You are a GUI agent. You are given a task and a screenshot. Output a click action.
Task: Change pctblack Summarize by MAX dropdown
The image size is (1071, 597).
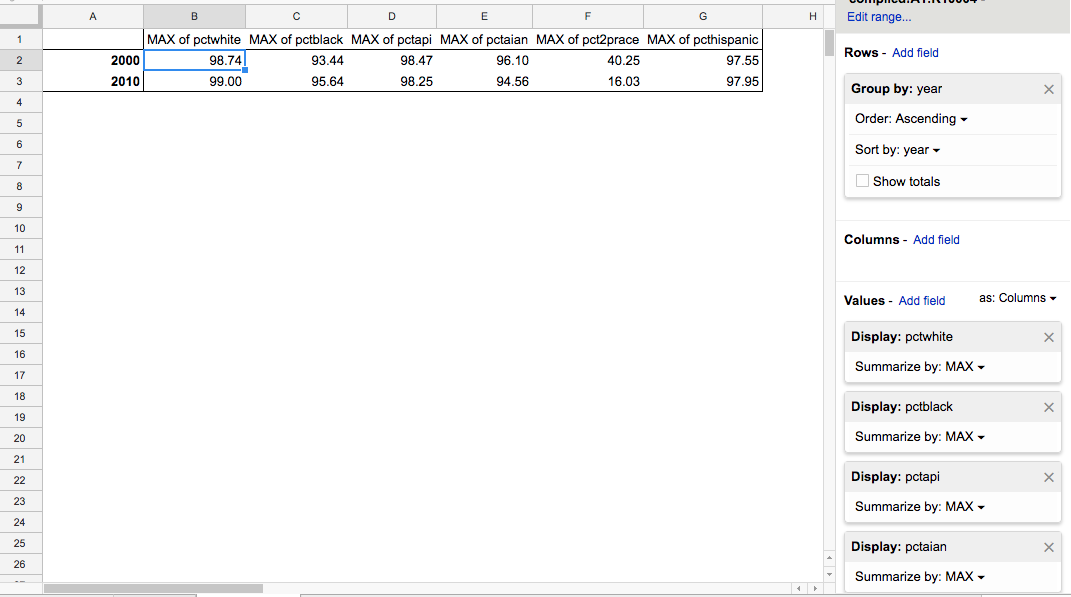pyautogui.click(x=919, y=436)
